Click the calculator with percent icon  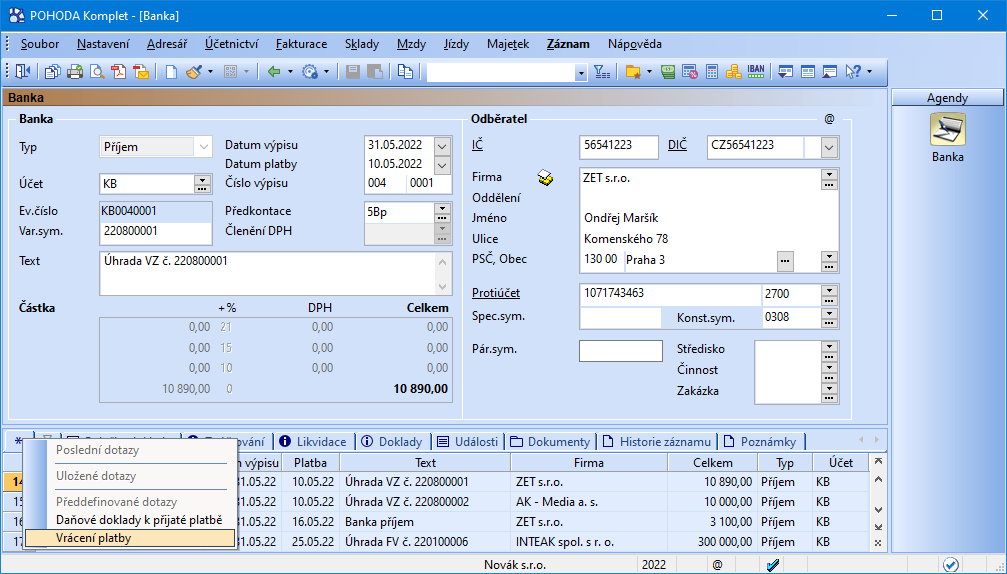(690, 72)
